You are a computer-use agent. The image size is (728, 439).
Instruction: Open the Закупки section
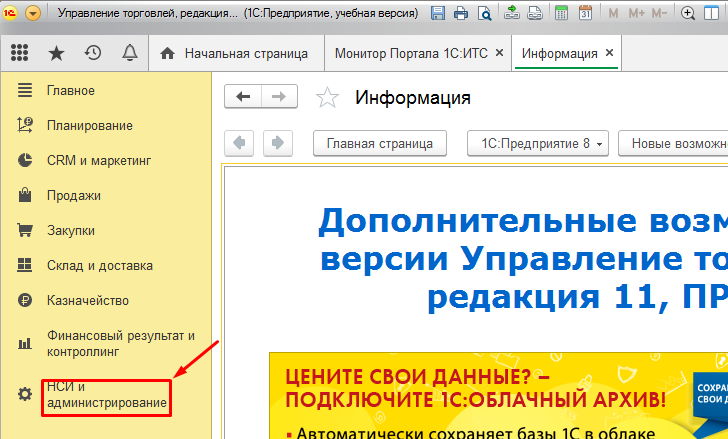(x=71, y=231)
